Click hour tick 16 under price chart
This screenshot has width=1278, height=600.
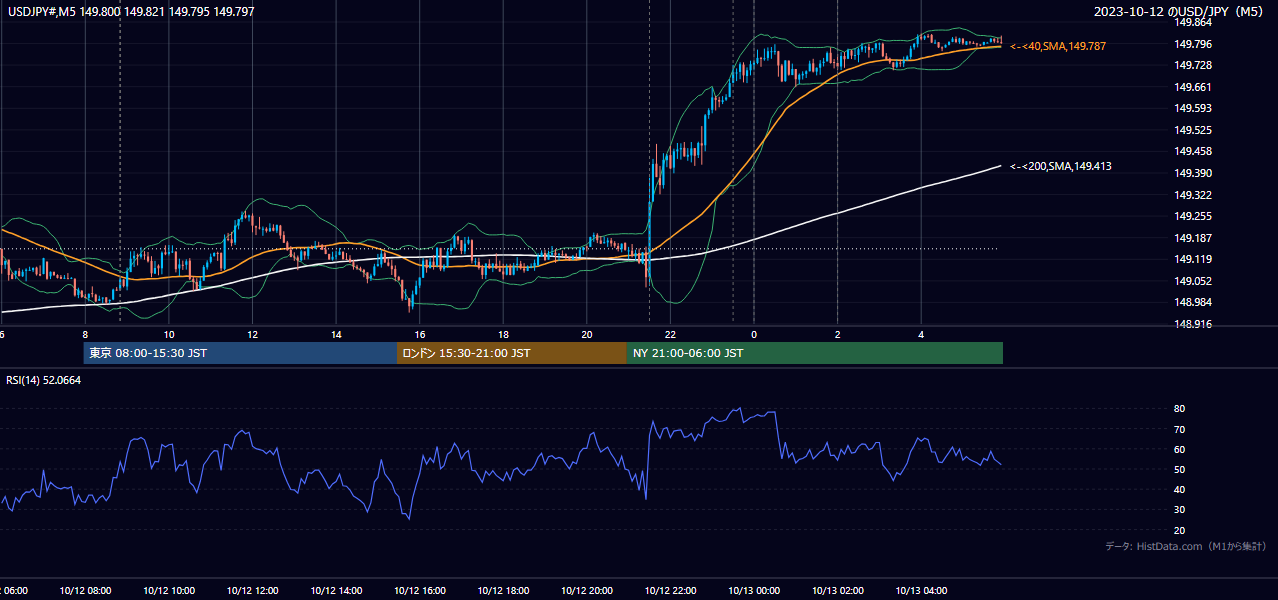[419, 335]
